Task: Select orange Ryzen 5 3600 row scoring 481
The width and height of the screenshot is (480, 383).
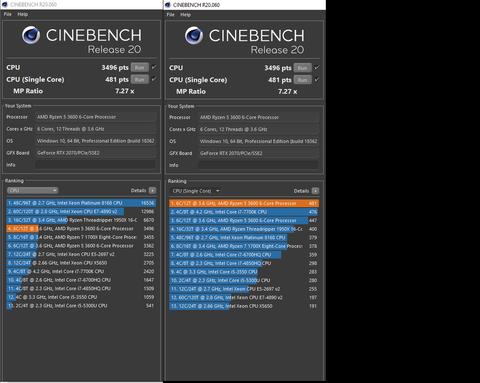Action: (x=244, y=203)
